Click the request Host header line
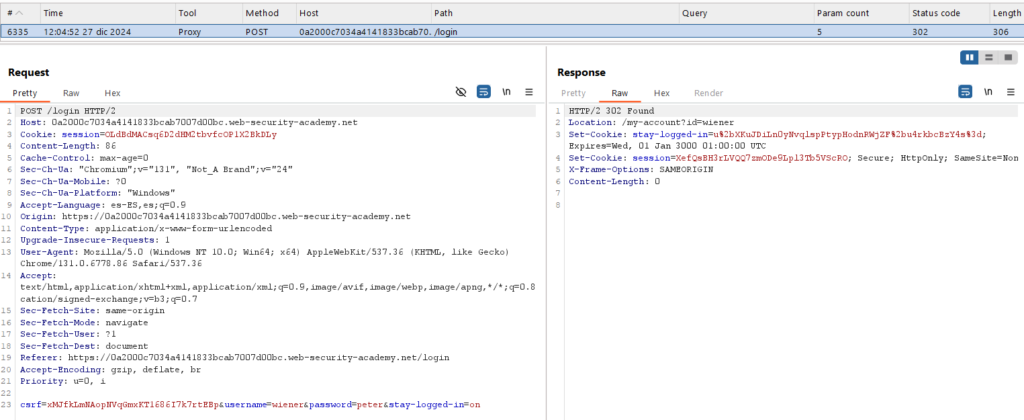 point(189,122)
